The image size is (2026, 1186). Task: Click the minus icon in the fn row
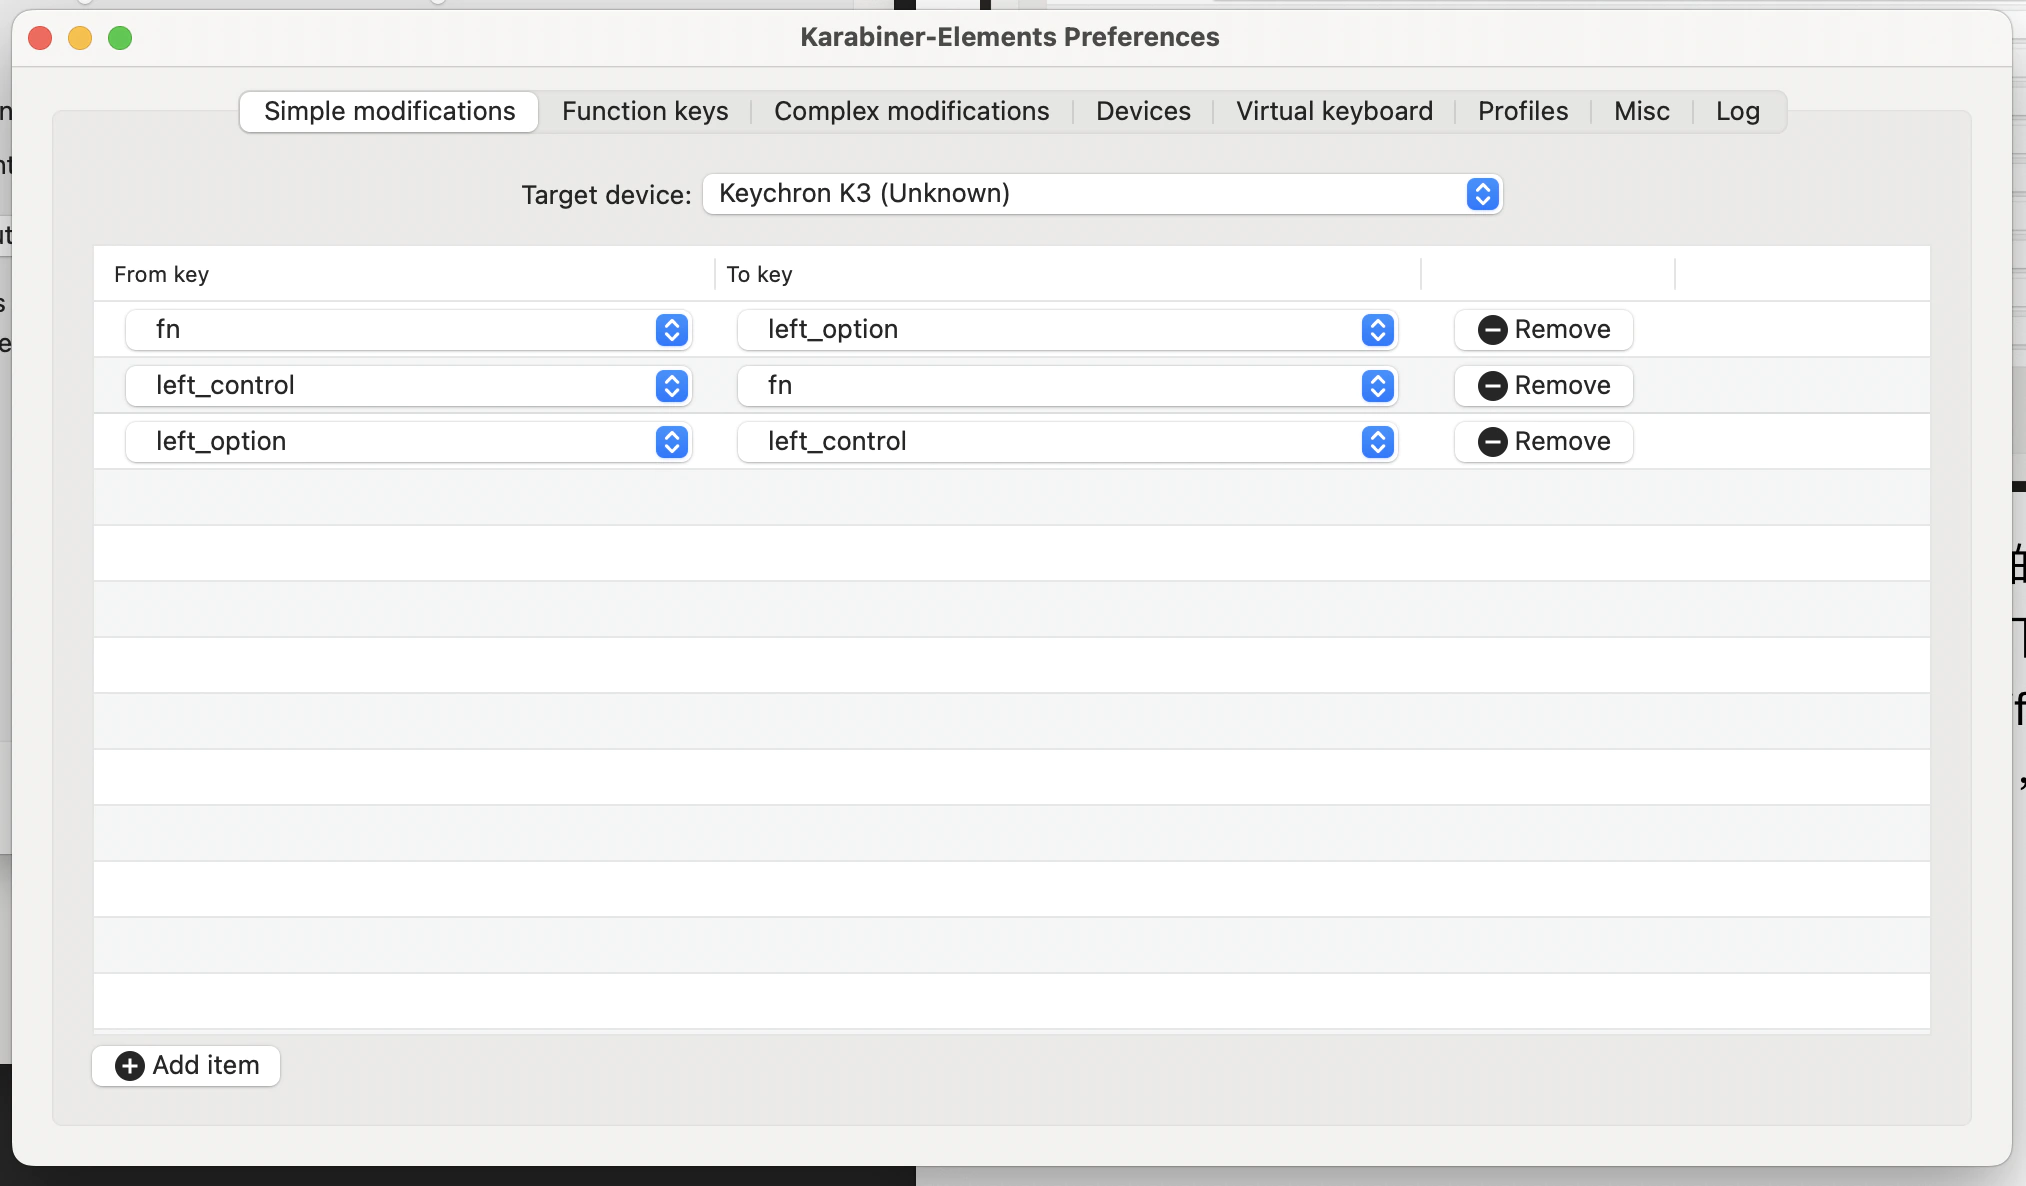(1492, 330)
